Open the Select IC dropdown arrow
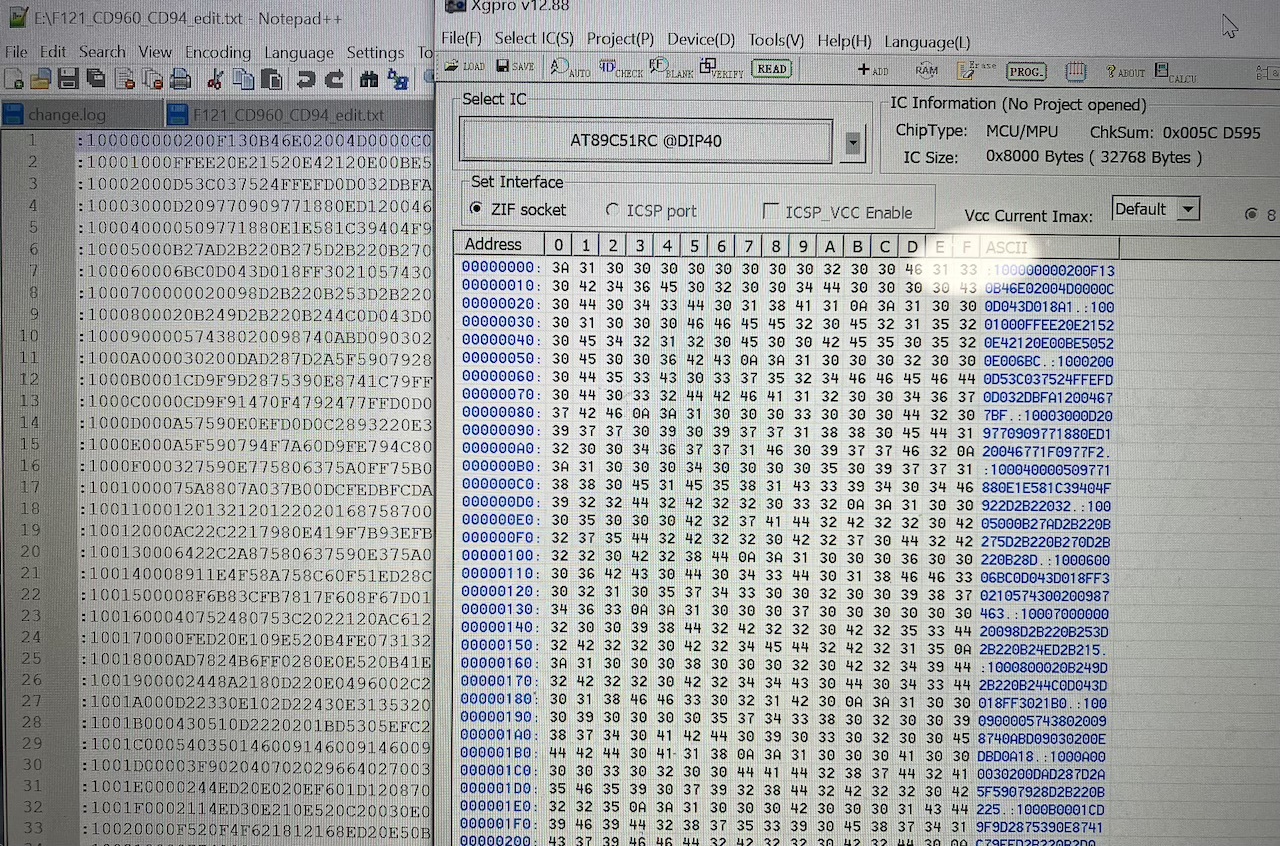 (x=851, y=143)
